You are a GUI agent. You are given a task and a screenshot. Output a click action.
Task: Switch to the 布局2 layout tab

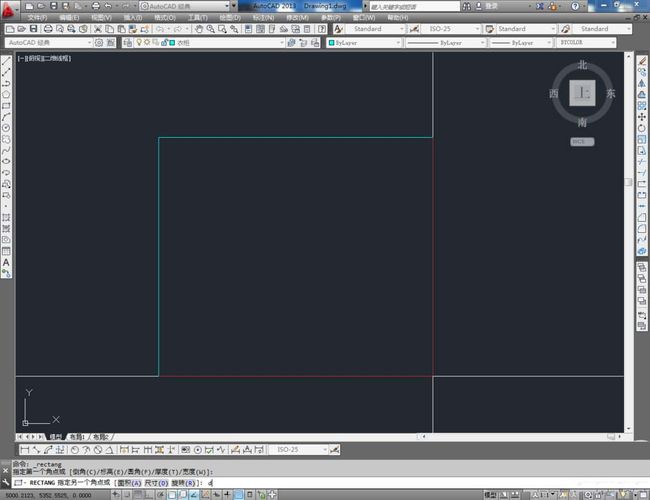pos(100,437)
